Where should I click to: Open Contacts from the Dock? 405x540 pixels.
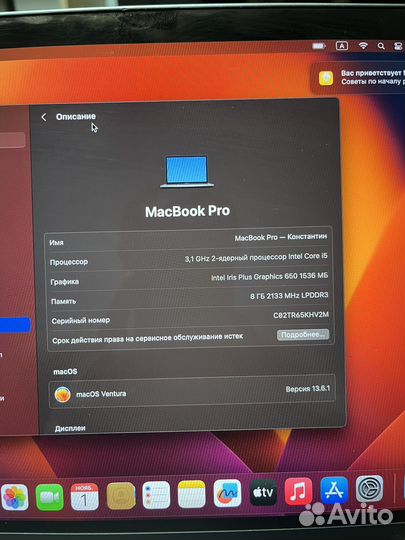pyautogui.click(x=121, y=496)
